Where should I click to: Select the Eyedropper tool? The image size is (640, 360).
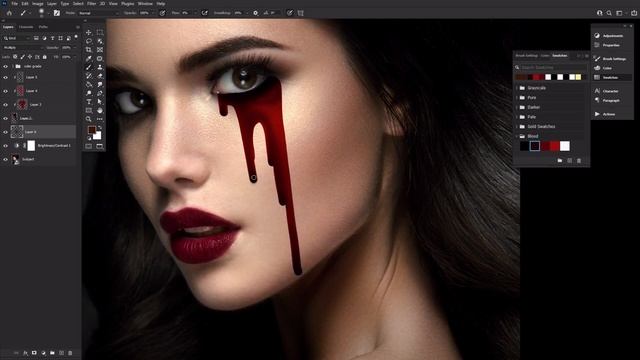pos(89,58)
